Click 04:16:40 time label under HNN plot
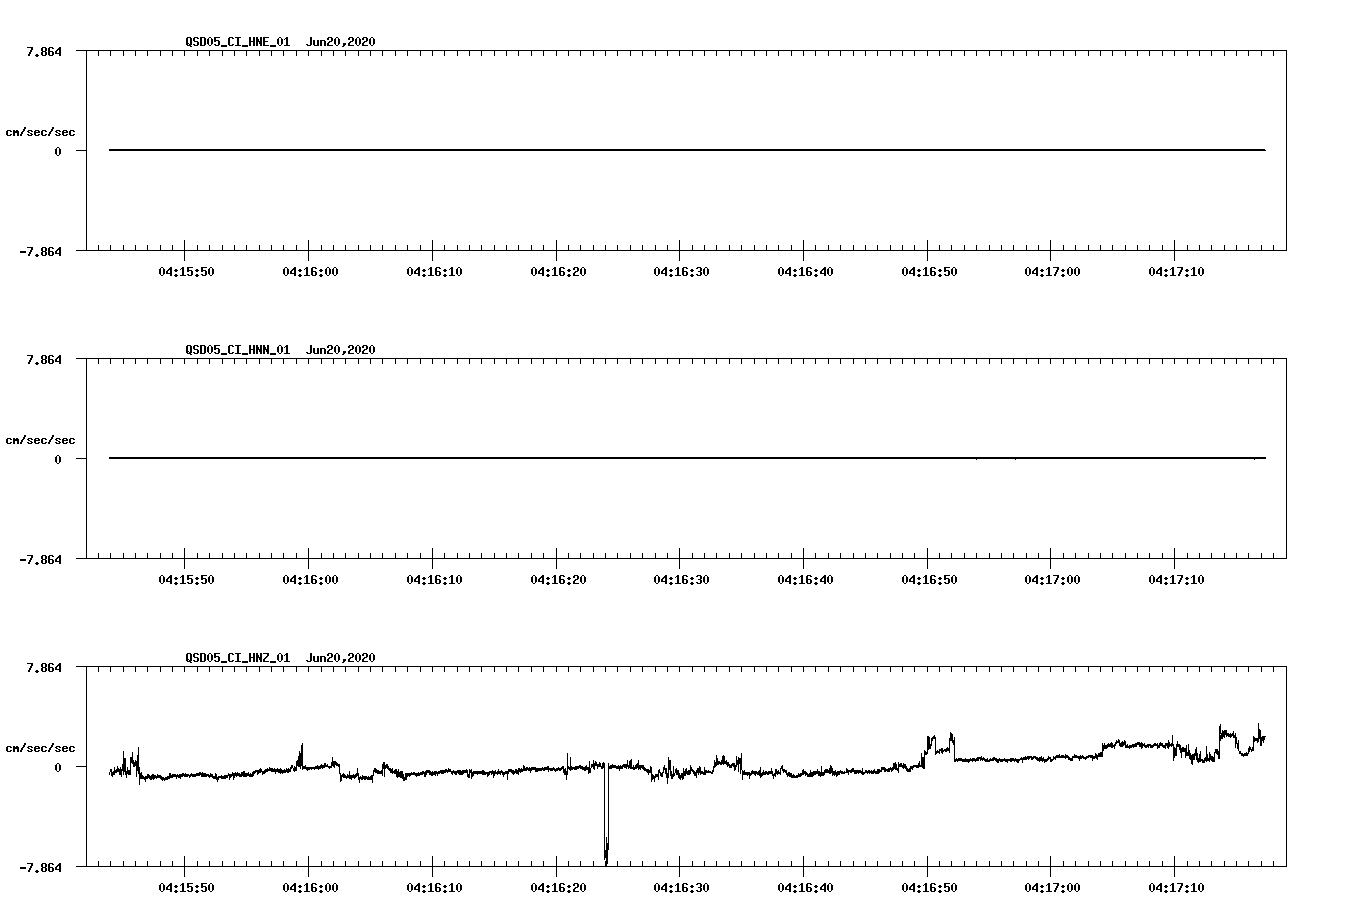 point(805,579)
